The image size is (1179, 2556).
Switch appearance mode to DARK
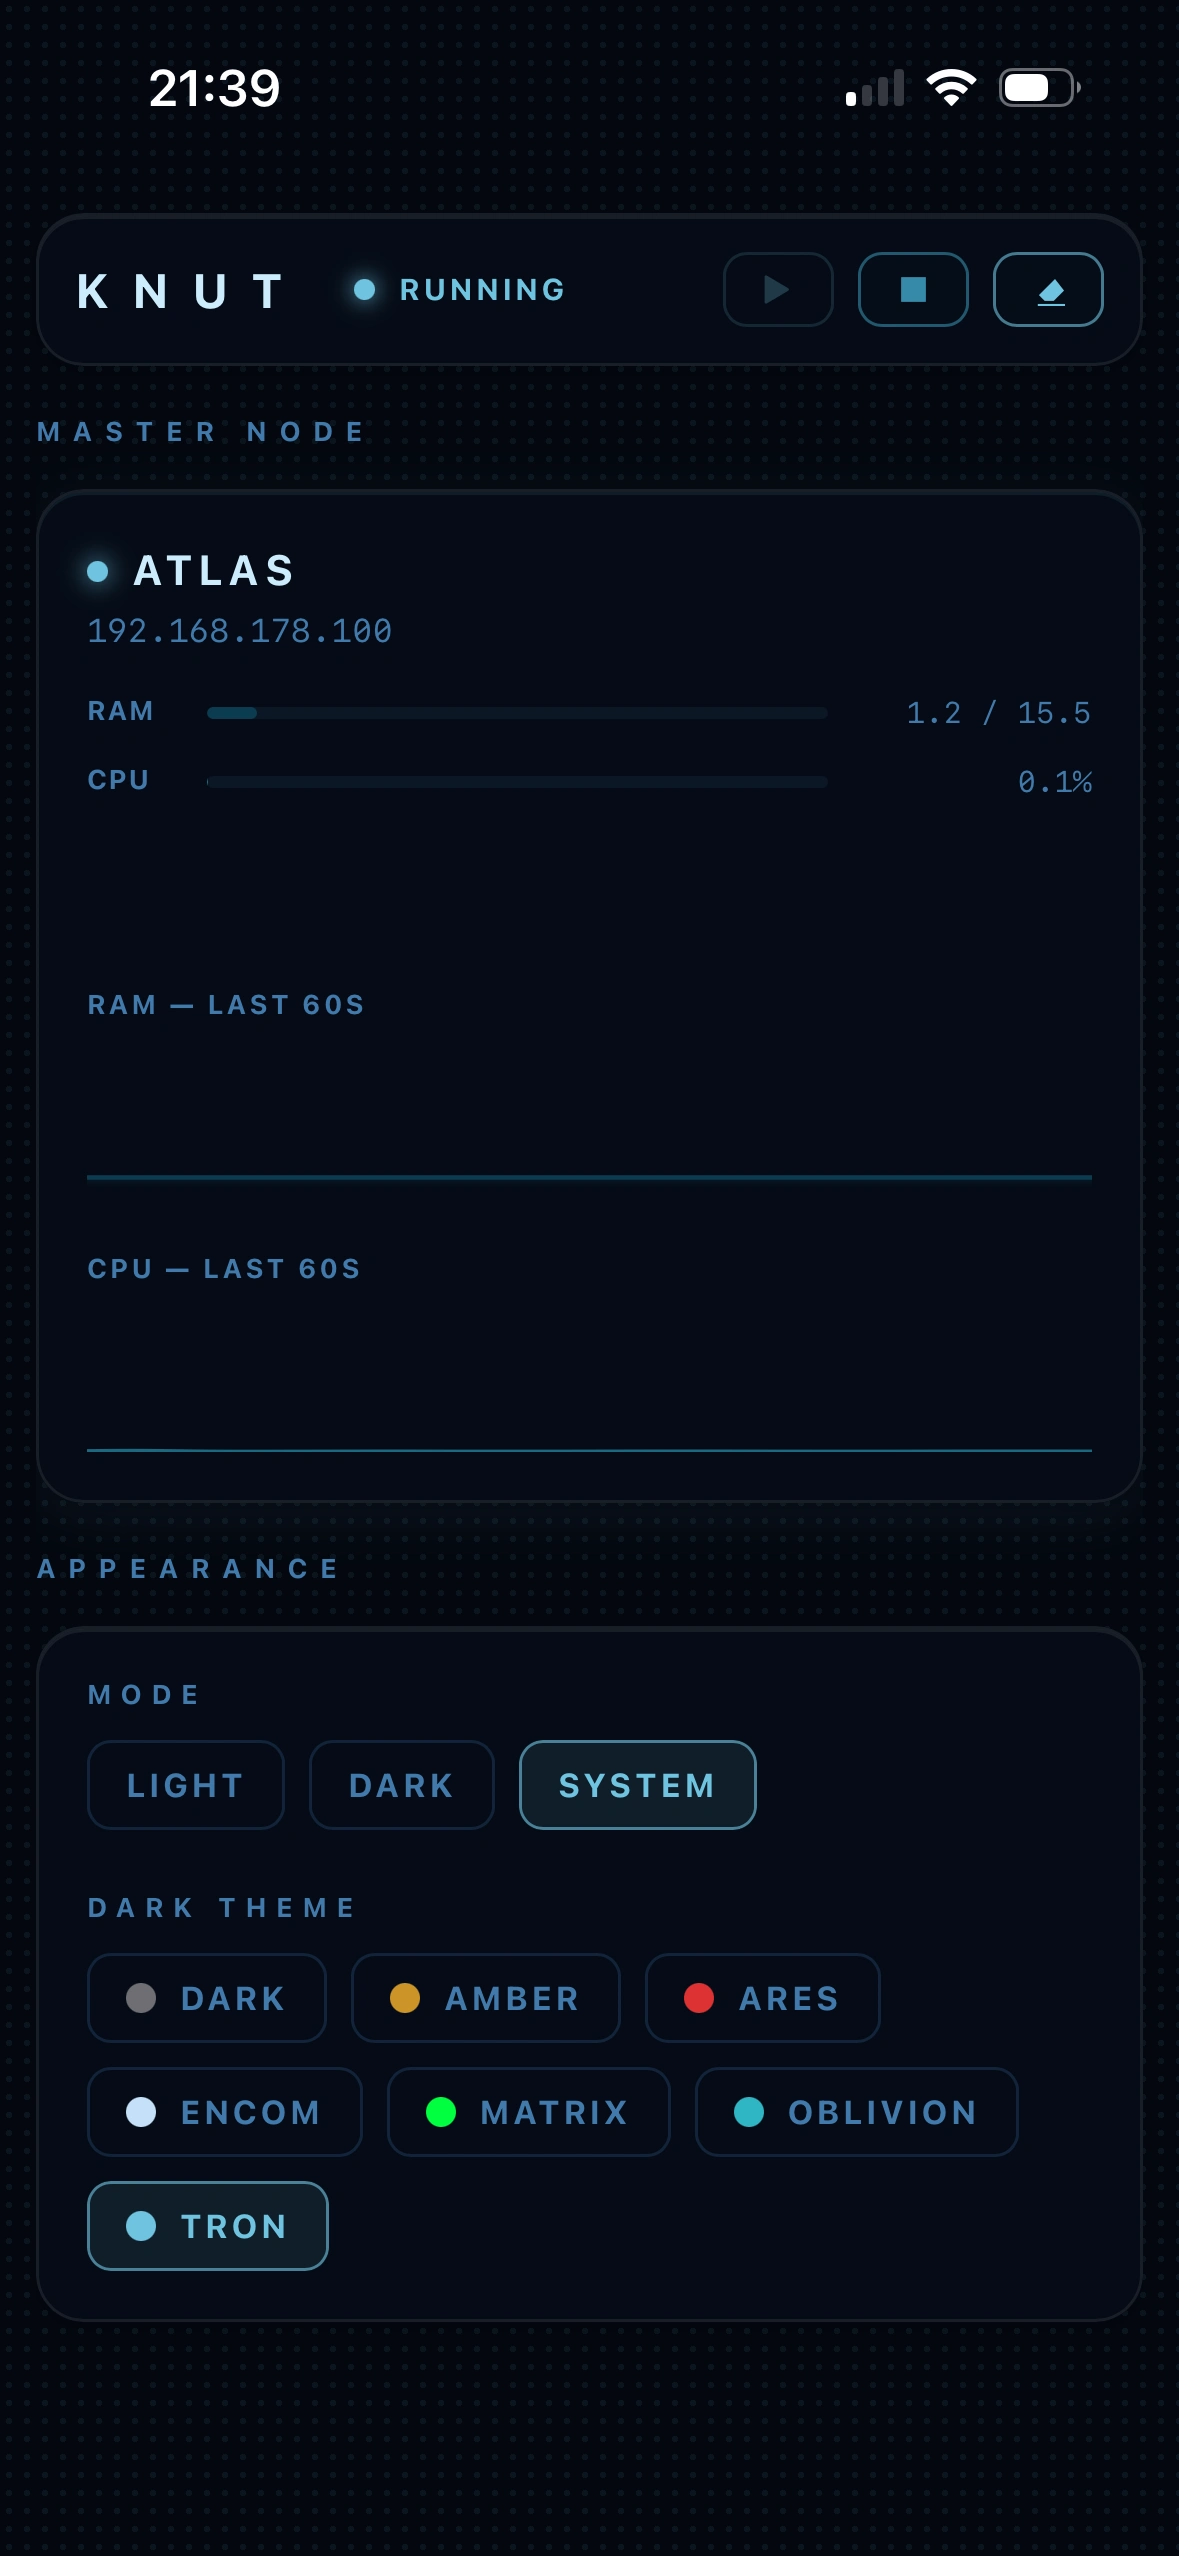coord(400,1784)
